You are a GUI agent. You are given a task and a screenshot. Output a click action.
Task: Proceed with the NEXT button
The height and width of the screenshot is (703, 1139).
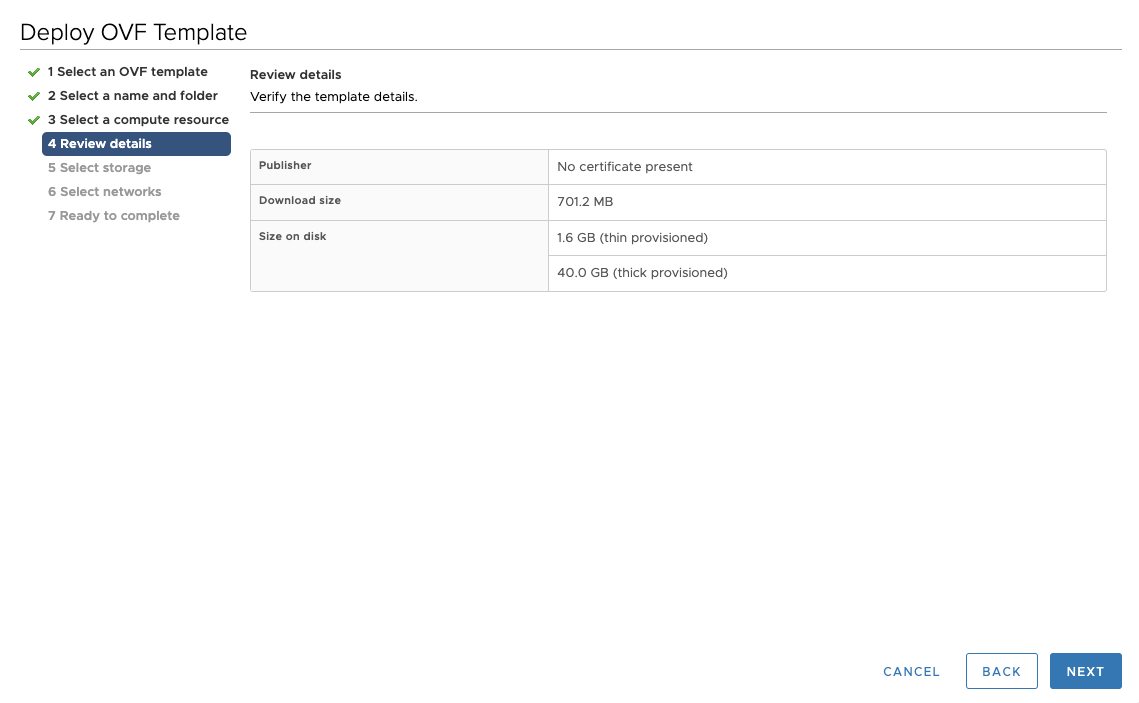[x=1085, y=671]
